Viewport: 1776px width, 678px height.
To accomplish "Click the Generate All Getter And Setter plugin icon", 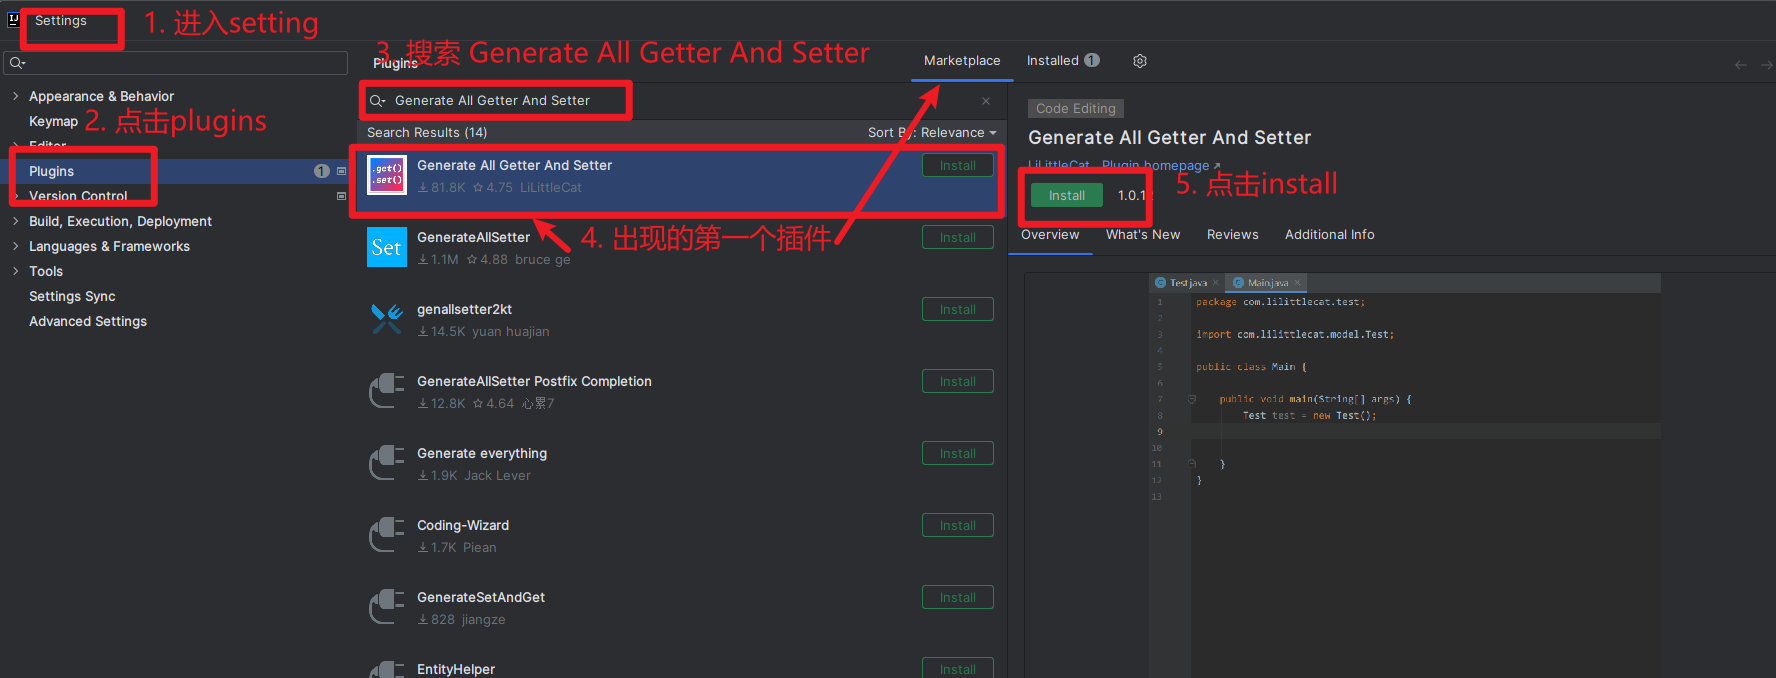I will (387, 175).
